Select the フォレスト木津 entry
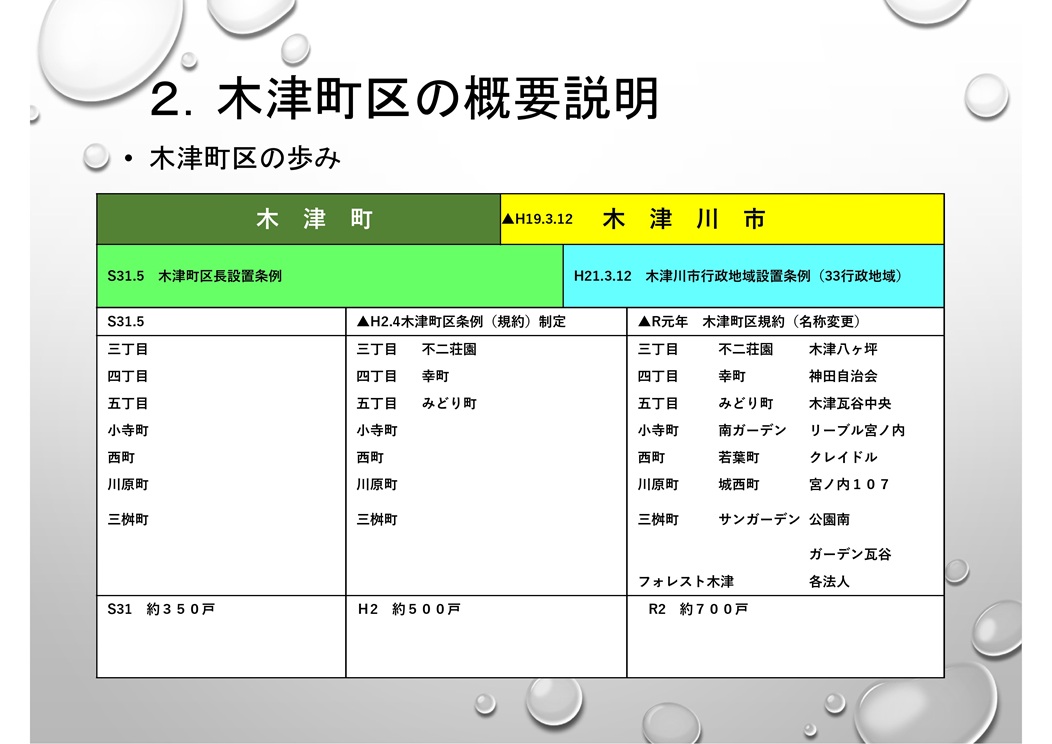 tap(686, 581)
